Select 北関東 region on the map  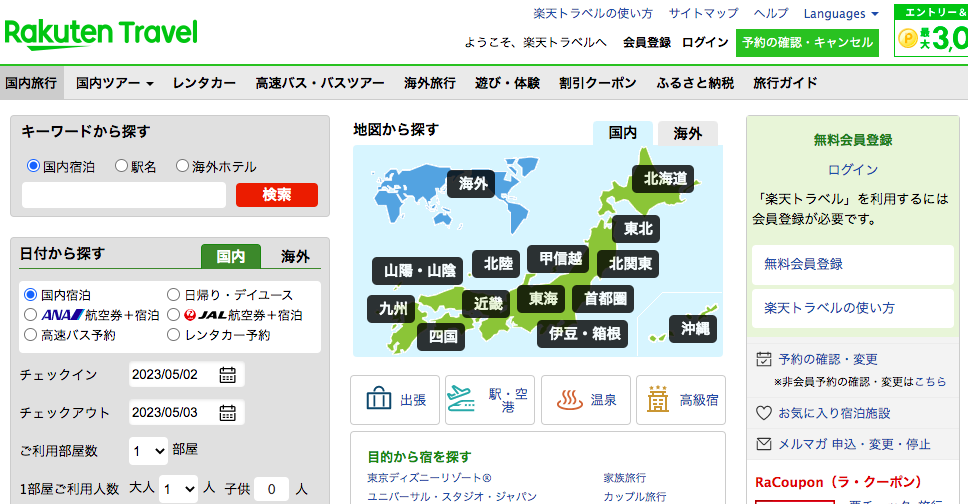click(x=629, y=264)
